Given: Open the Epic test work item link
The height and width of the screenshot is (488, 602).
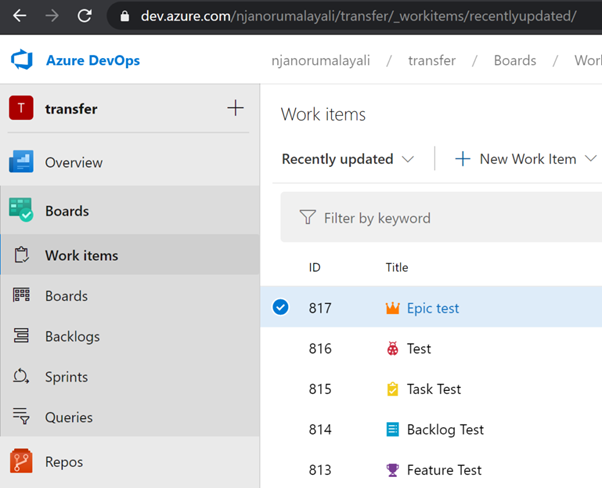Looking at the screenshot, I should [433, 308].
